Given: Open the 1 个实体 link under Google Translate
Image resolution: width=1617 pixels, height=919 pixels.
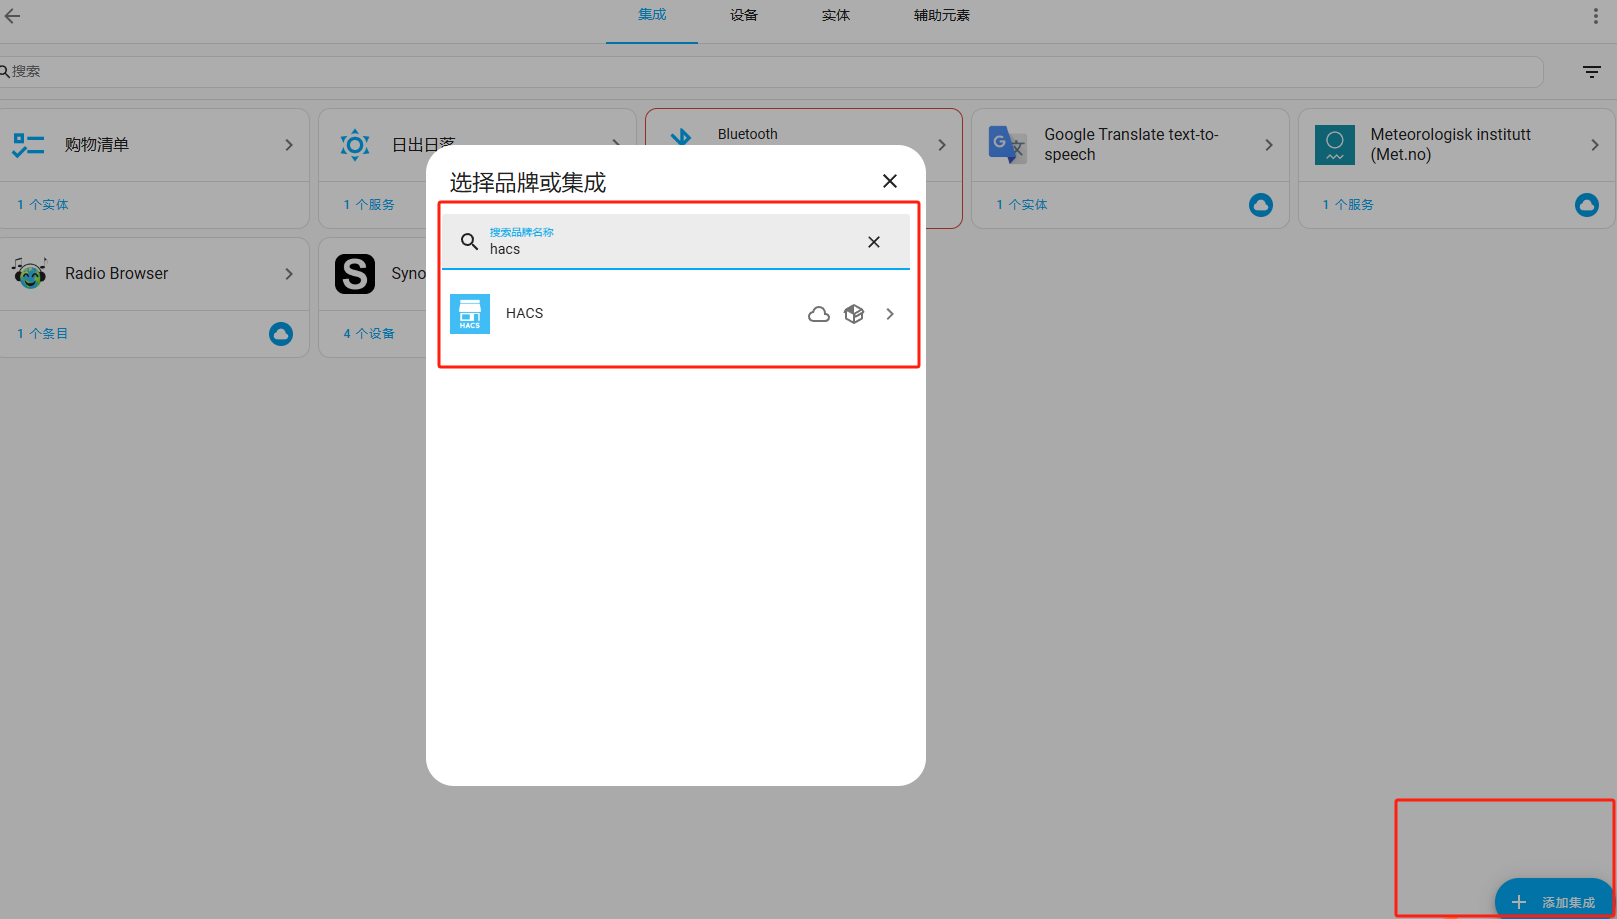Looking at the screenshot, I should pyautogui.click(x=1022, y=205).
